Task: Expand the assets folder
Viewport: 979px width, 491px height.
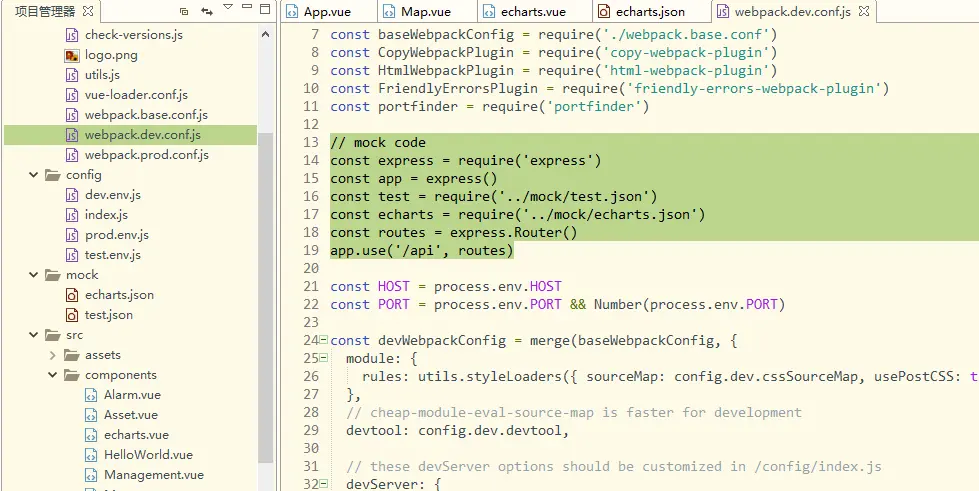Action: point(52,355)
